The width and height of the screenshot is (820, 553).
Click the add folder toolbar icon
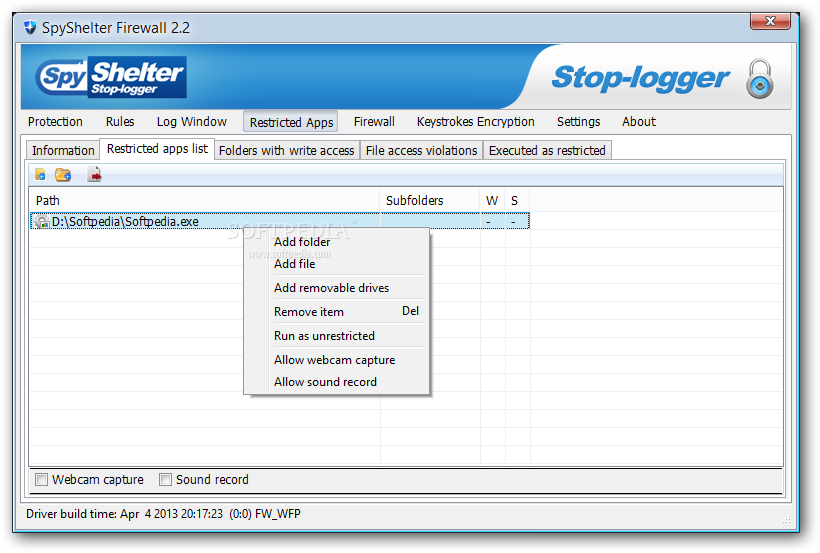[63, 175]
